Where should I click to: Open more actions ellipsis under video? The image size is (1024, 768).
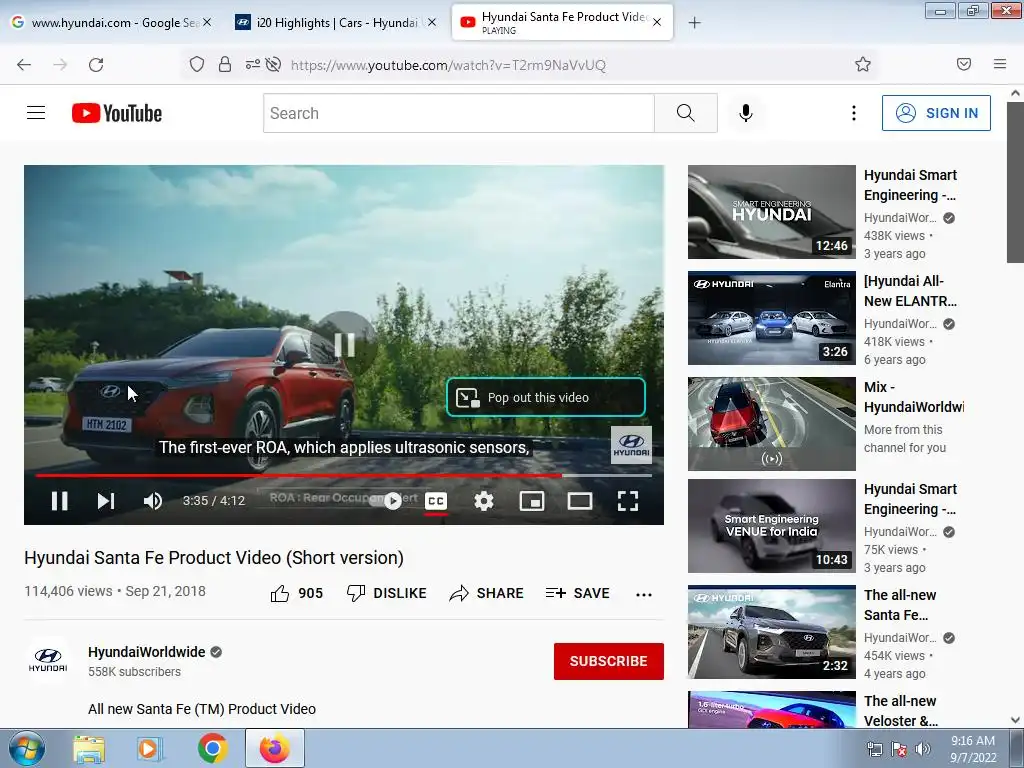click(644, 594)
